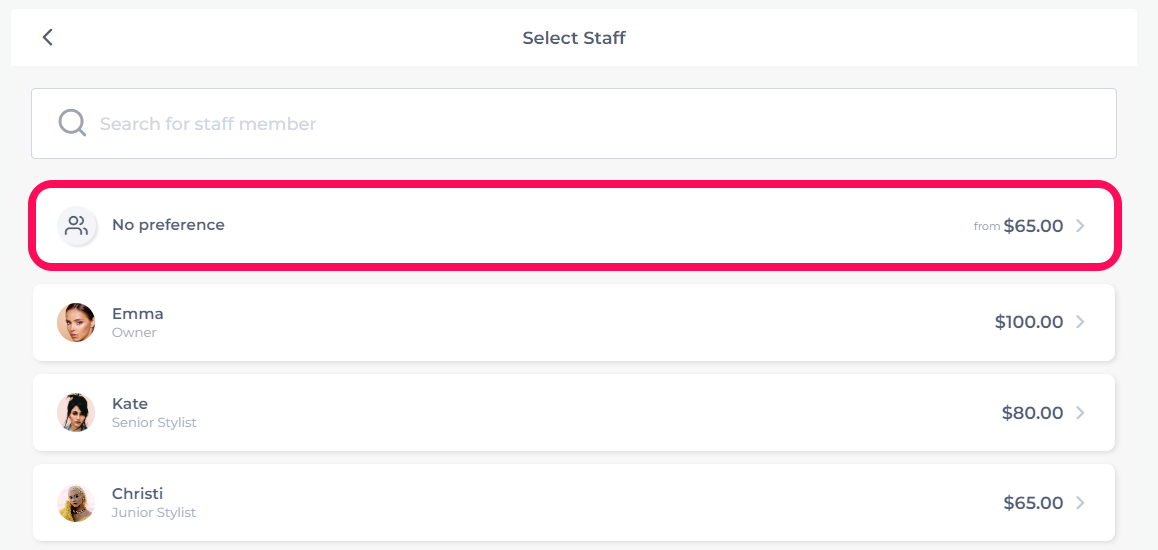Image resolution: width=1158 pixels, height=550 pixels.
Task: Focus the Search for staff member field
Action: (574, 123)
